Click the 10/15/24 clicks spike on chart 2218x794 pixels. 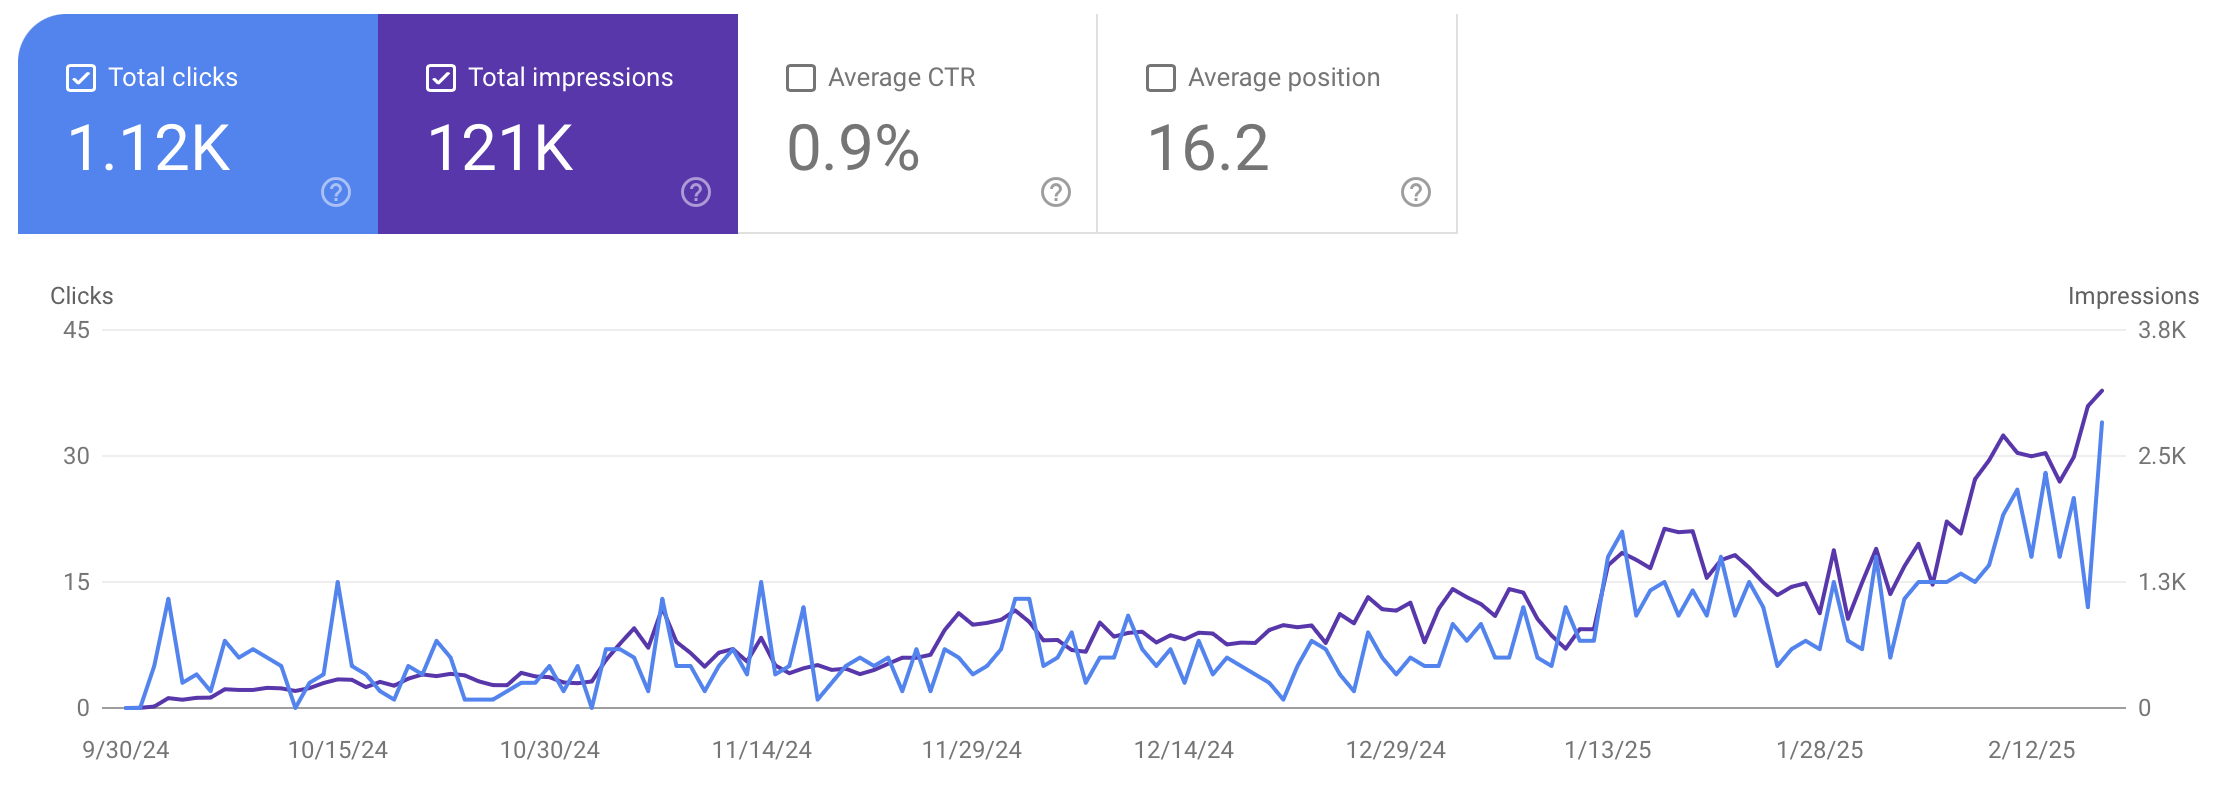click(x=338, y=582)
